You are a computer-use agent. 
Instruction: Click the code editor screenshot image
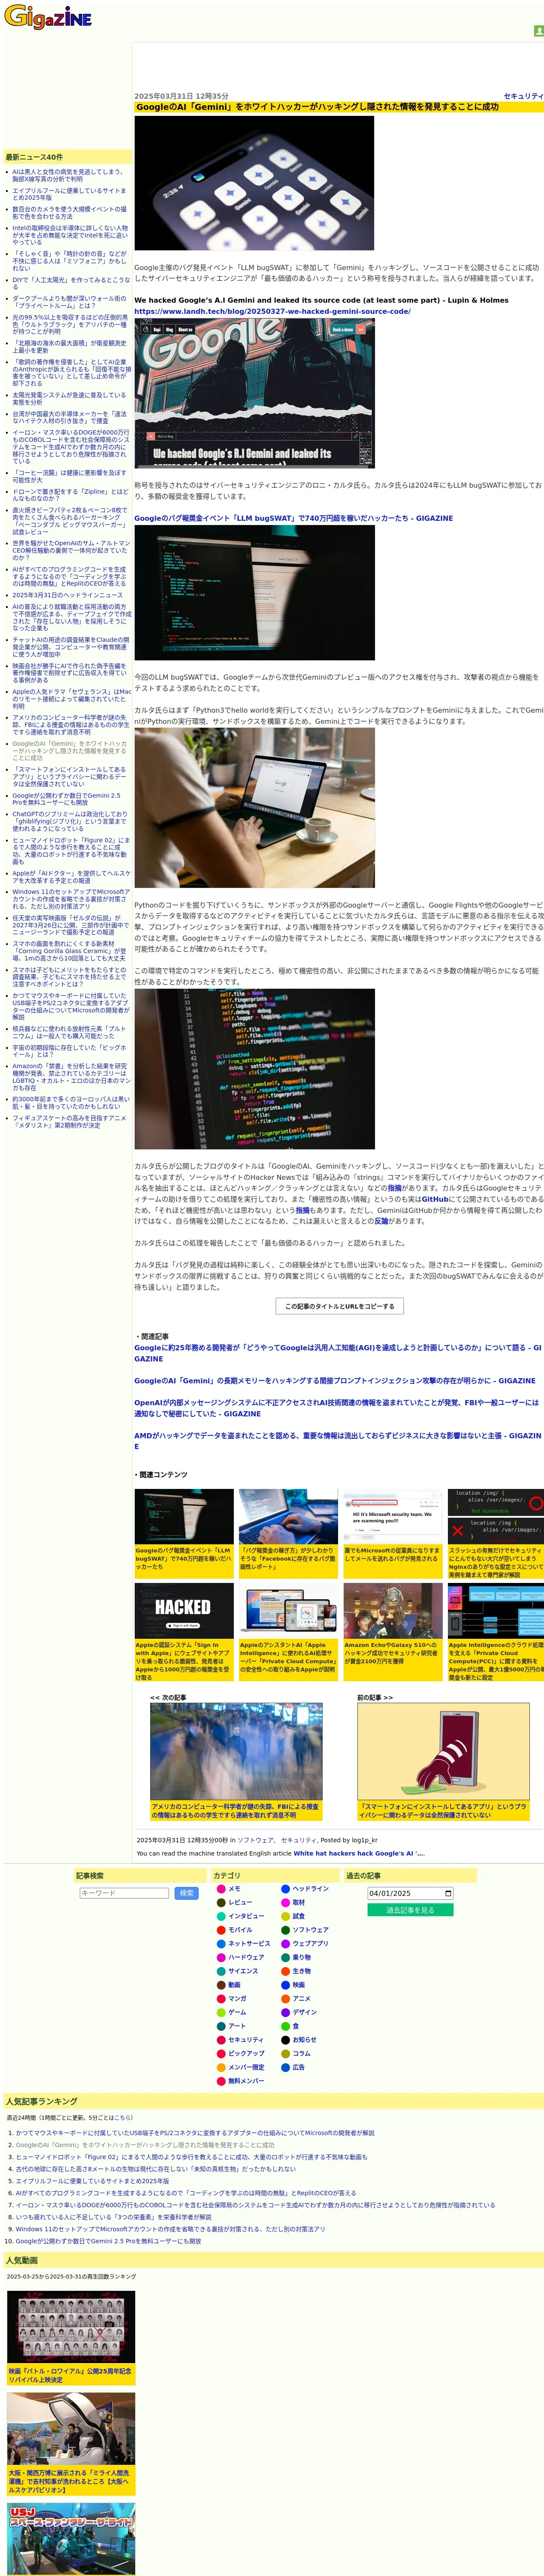pos(254,1069)
